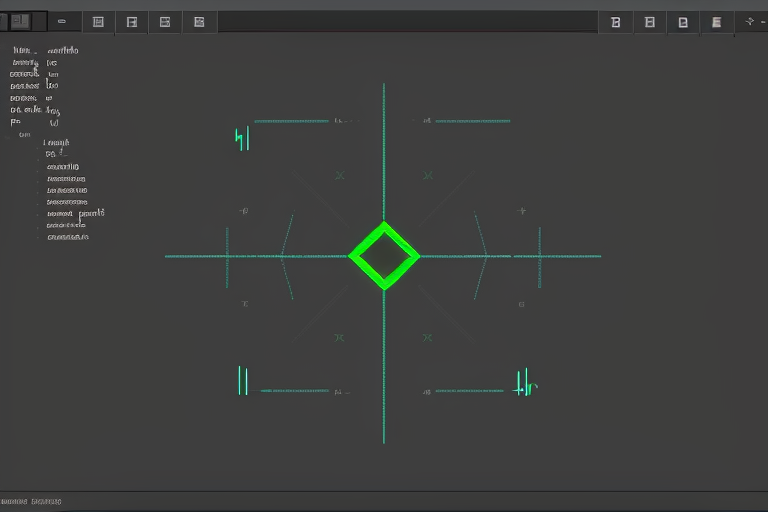Click the plus marker on canvas right side

click(x=521, y=211)
